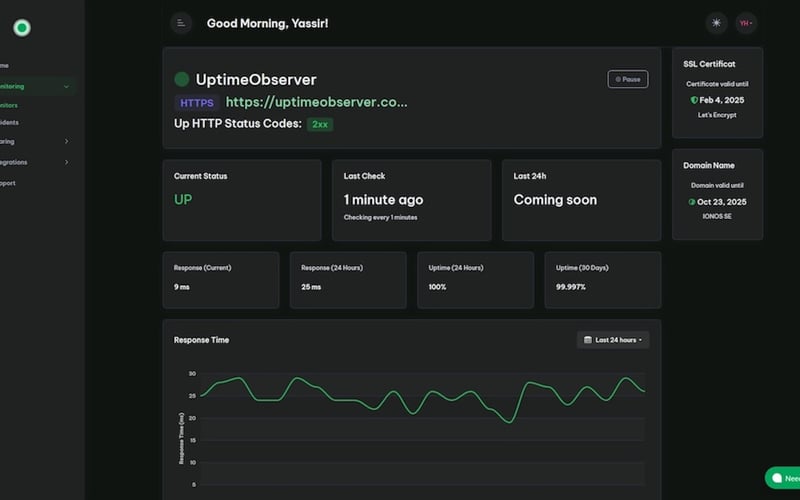Click the green monitor status dot

click(x=182, y=79)
